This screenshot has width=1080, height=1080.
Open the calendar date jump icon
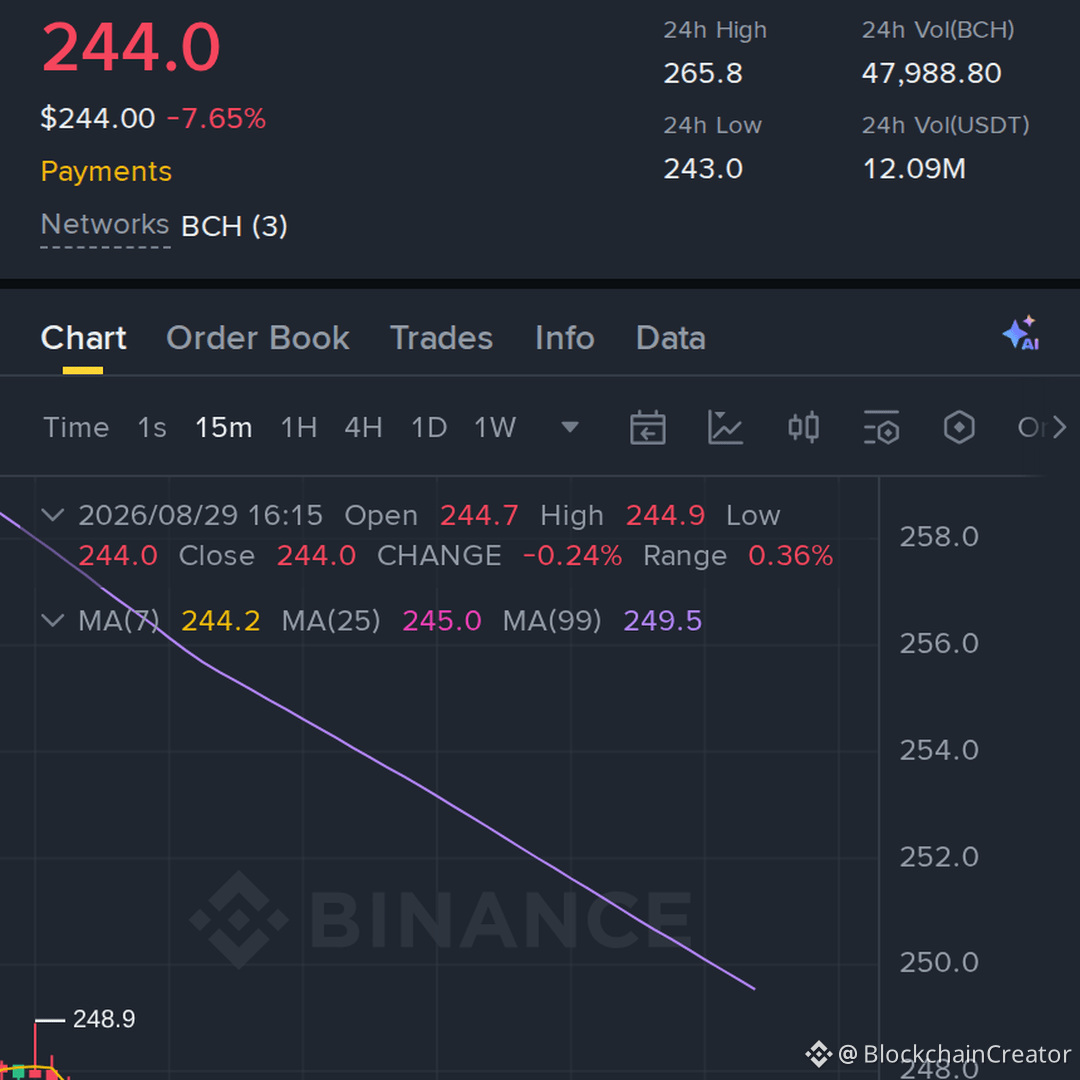coord(647,428)
